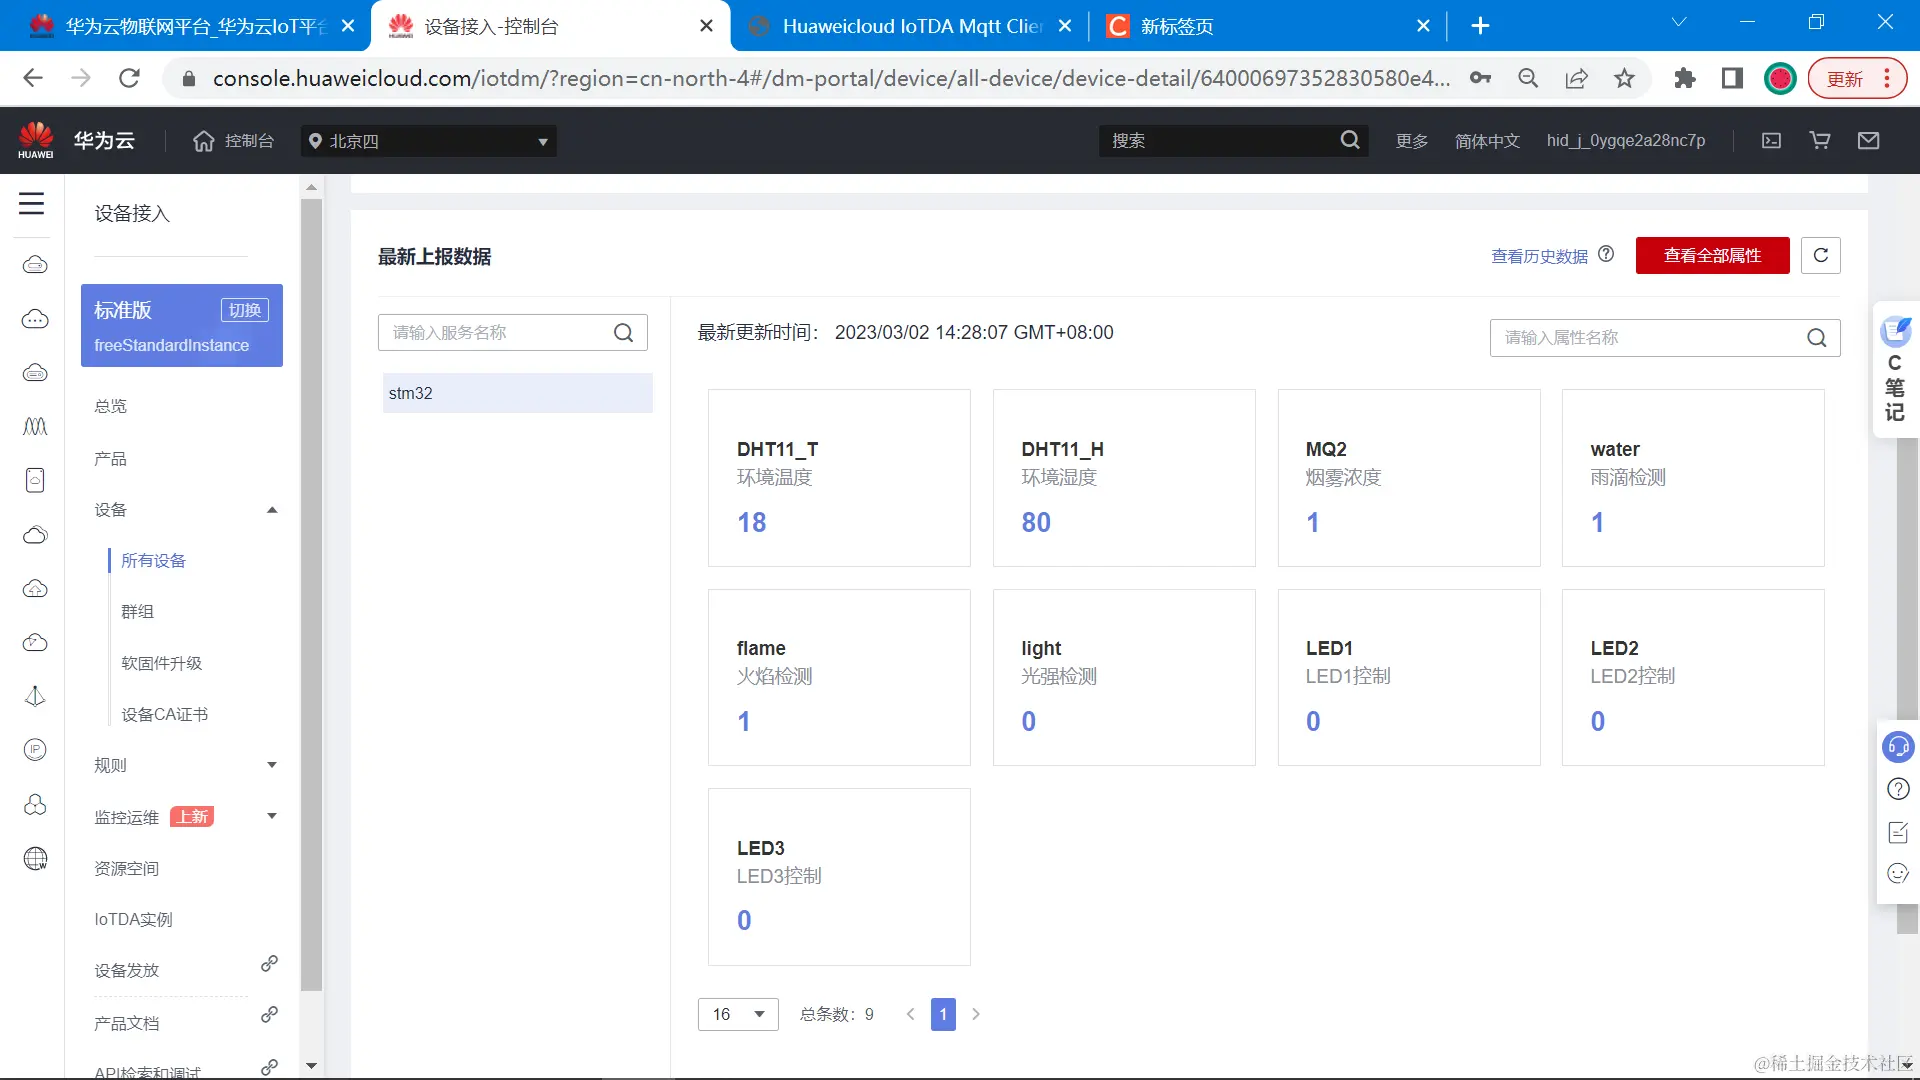This screenshot has width=1920, height=1080.
Task: Select the stm32 service row
Action: (517, 394)
